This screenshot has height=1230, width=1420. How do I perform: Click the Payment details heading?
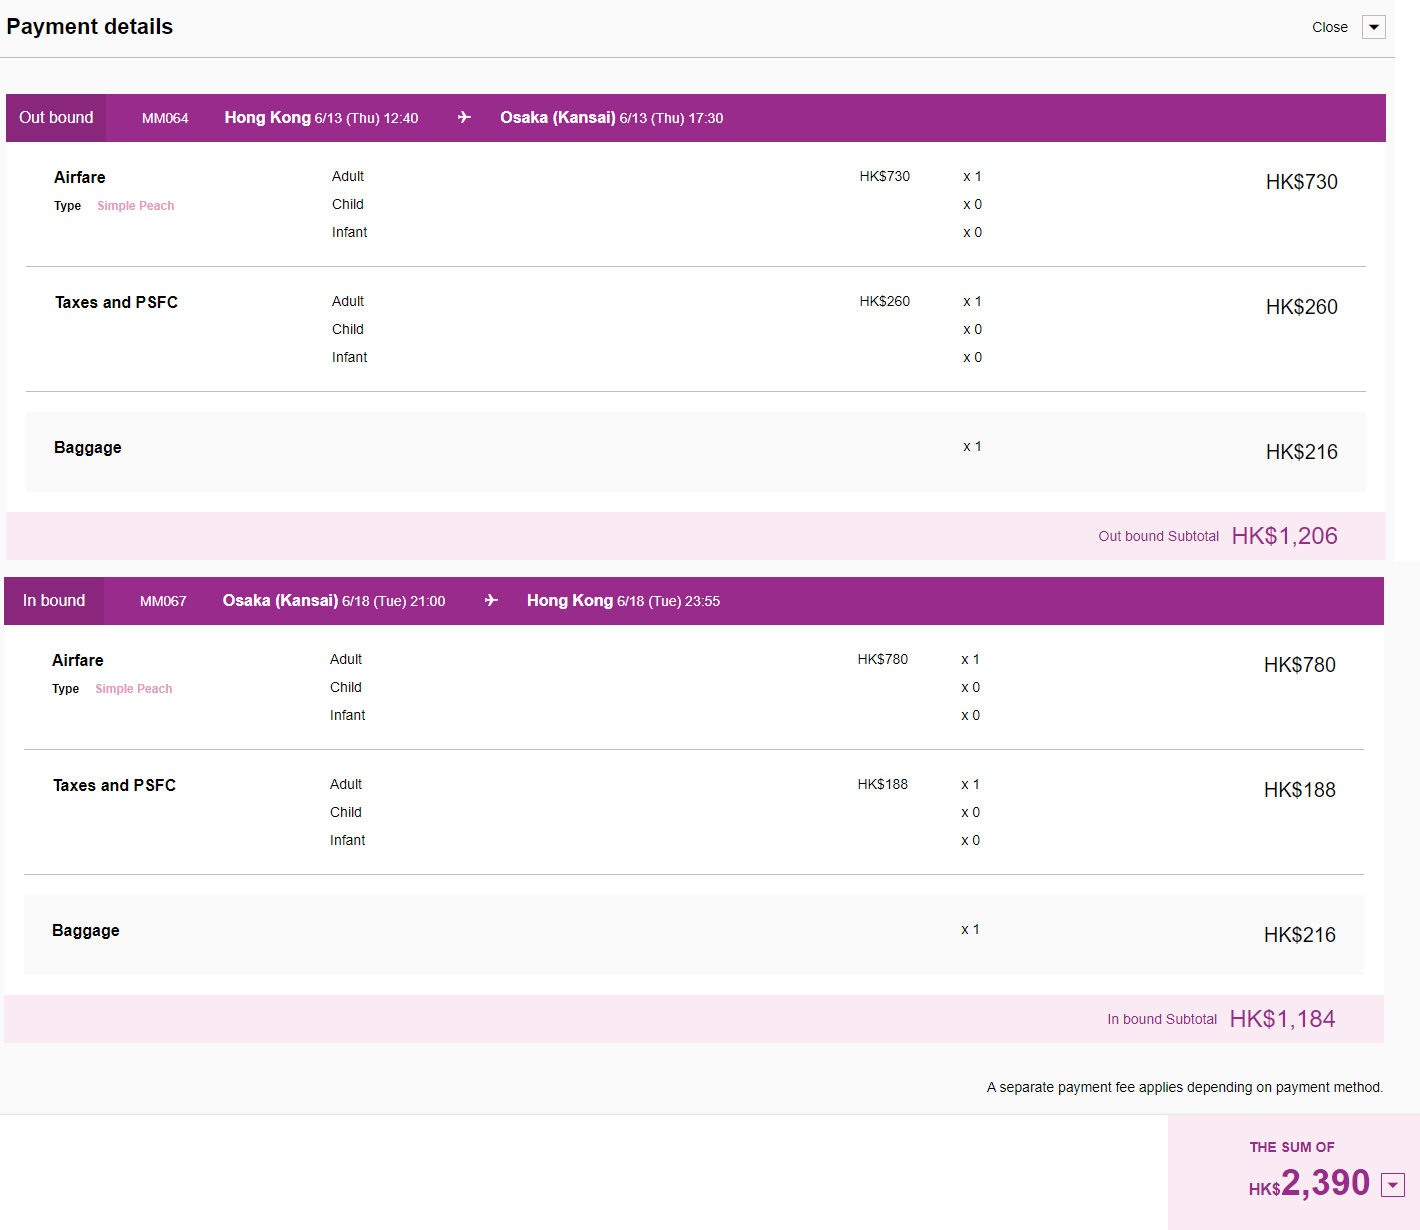pyautogui.click(x=90, y=27)
